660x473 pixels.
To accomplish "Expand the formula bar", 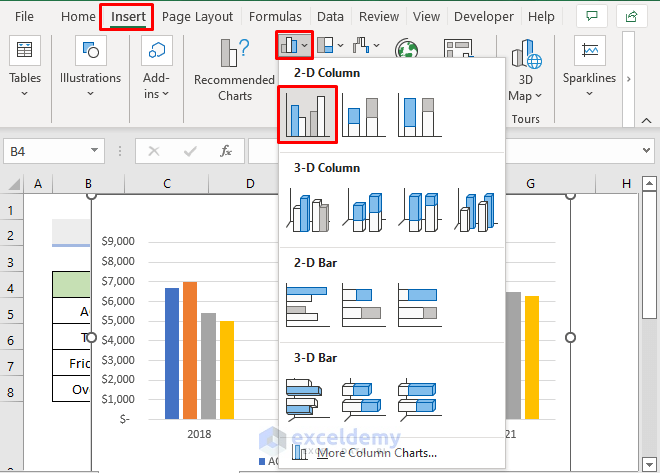I will point(646,150).
